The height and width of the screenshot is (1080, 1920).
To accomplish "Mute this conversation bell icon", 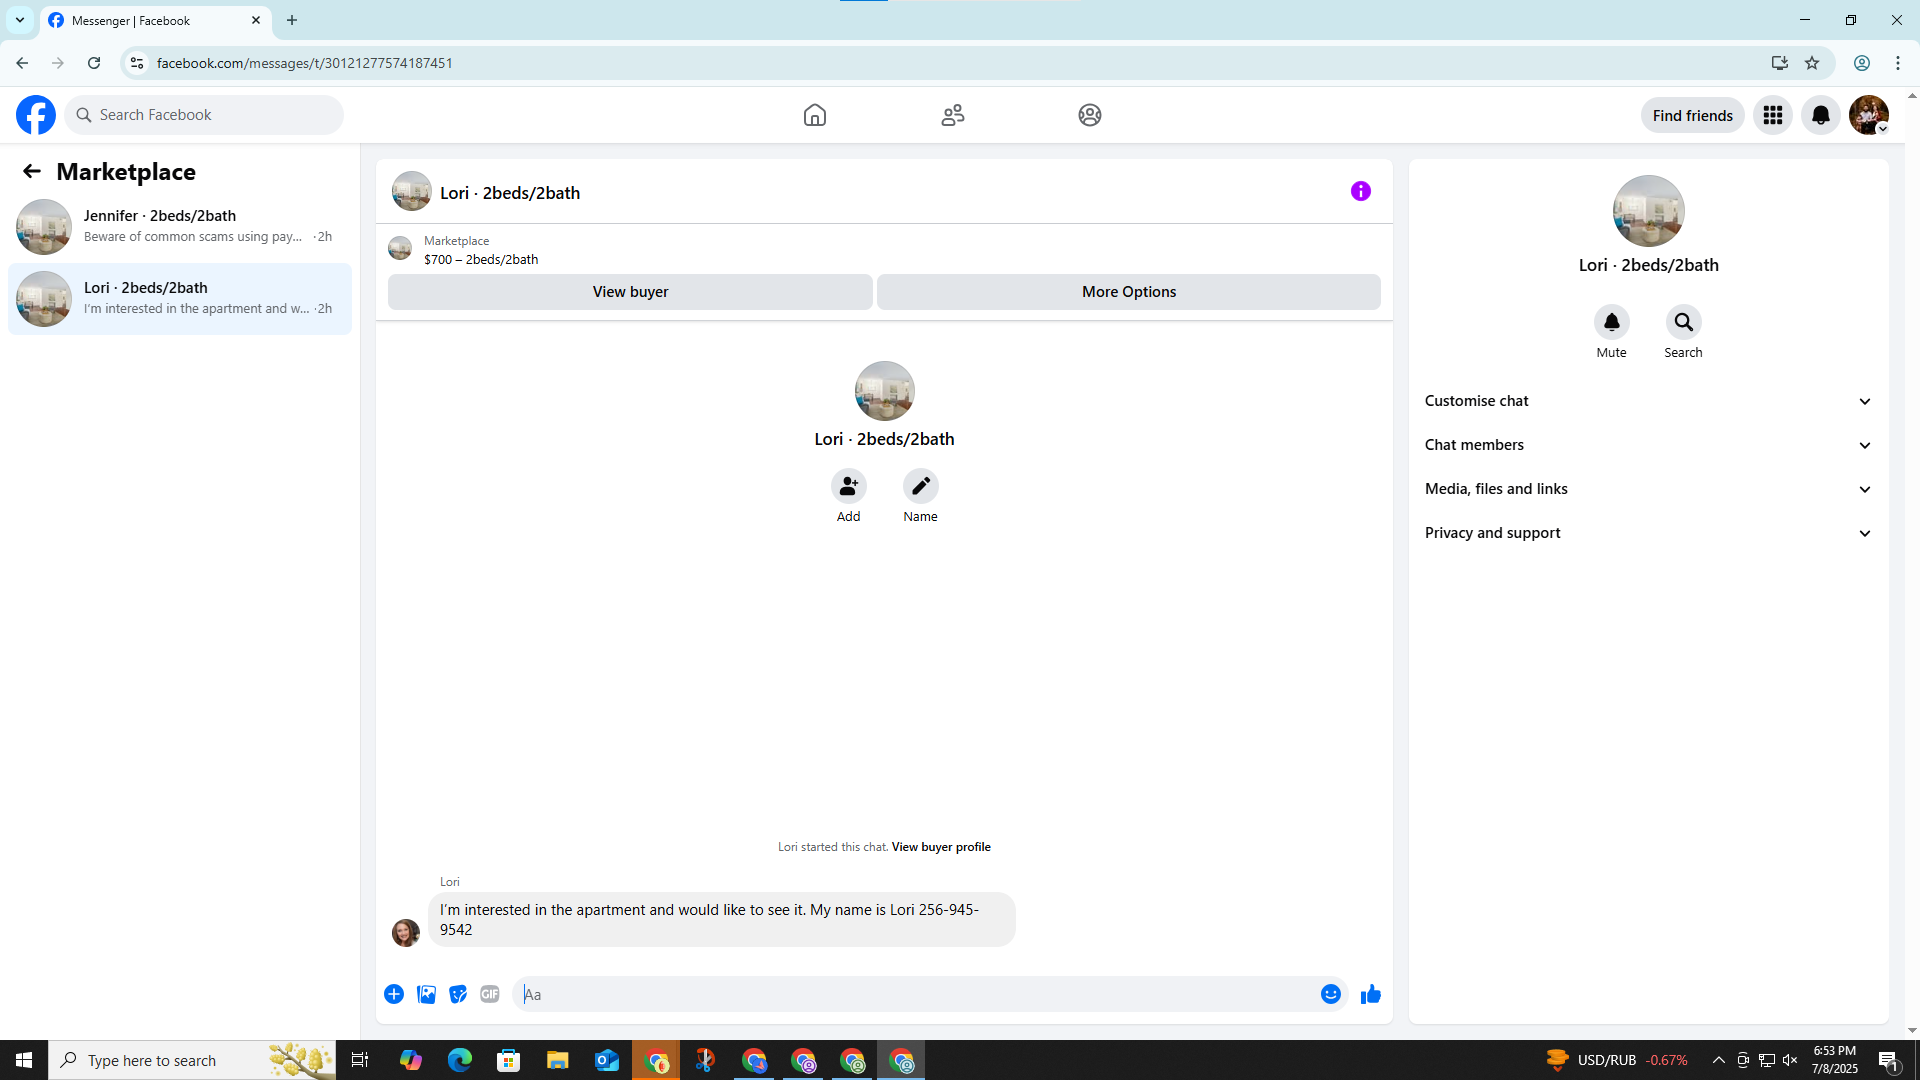I will (x=1611, y=322).
